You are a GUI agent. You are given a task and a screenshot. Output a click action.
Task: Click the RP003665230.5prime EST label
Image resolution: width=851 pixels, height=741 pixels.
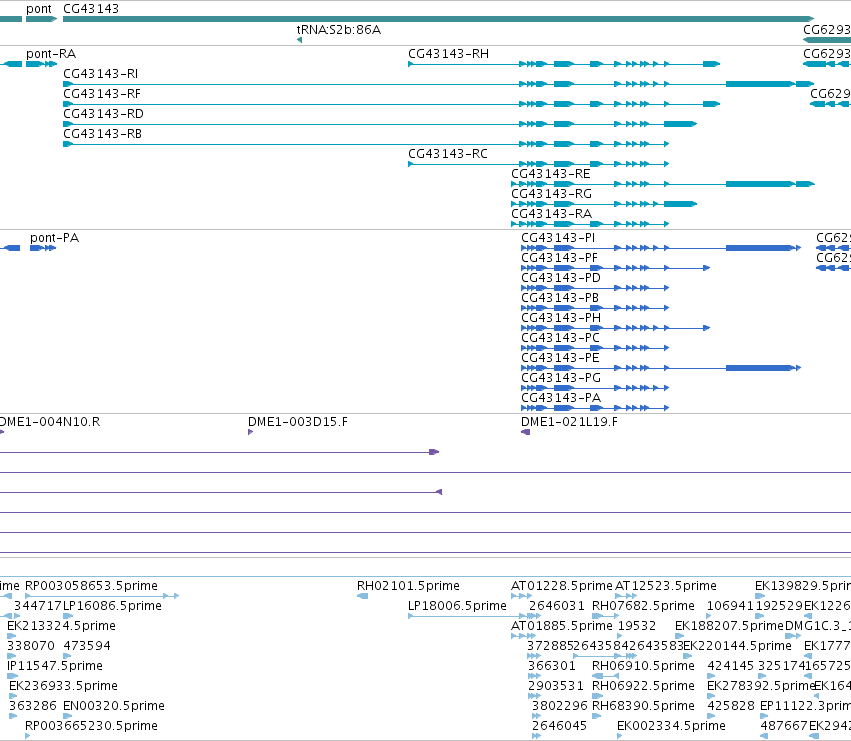click(91, 726)
